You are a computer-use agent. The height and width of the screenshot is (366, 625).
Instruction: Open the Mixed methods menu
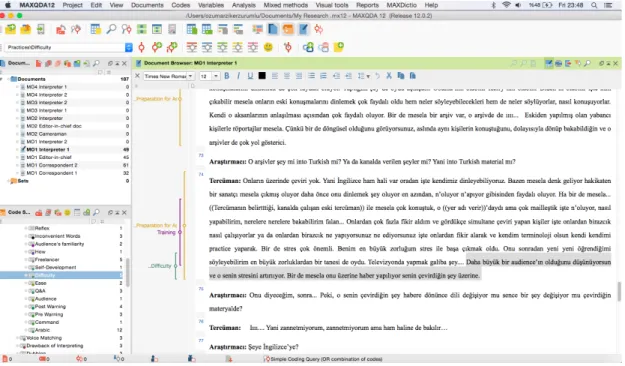pos(285,5)
